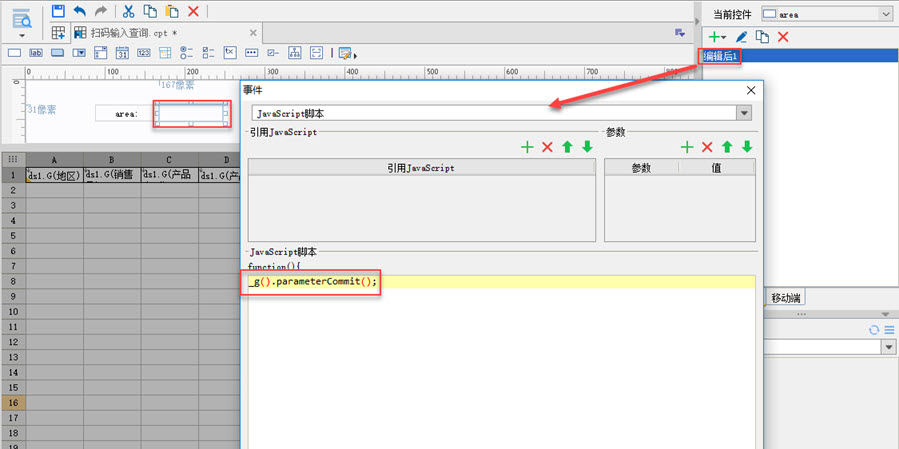Open the JavaScript脚本 event type dropdown
This screenshot has height=449, width=899.
coord(744,113)
